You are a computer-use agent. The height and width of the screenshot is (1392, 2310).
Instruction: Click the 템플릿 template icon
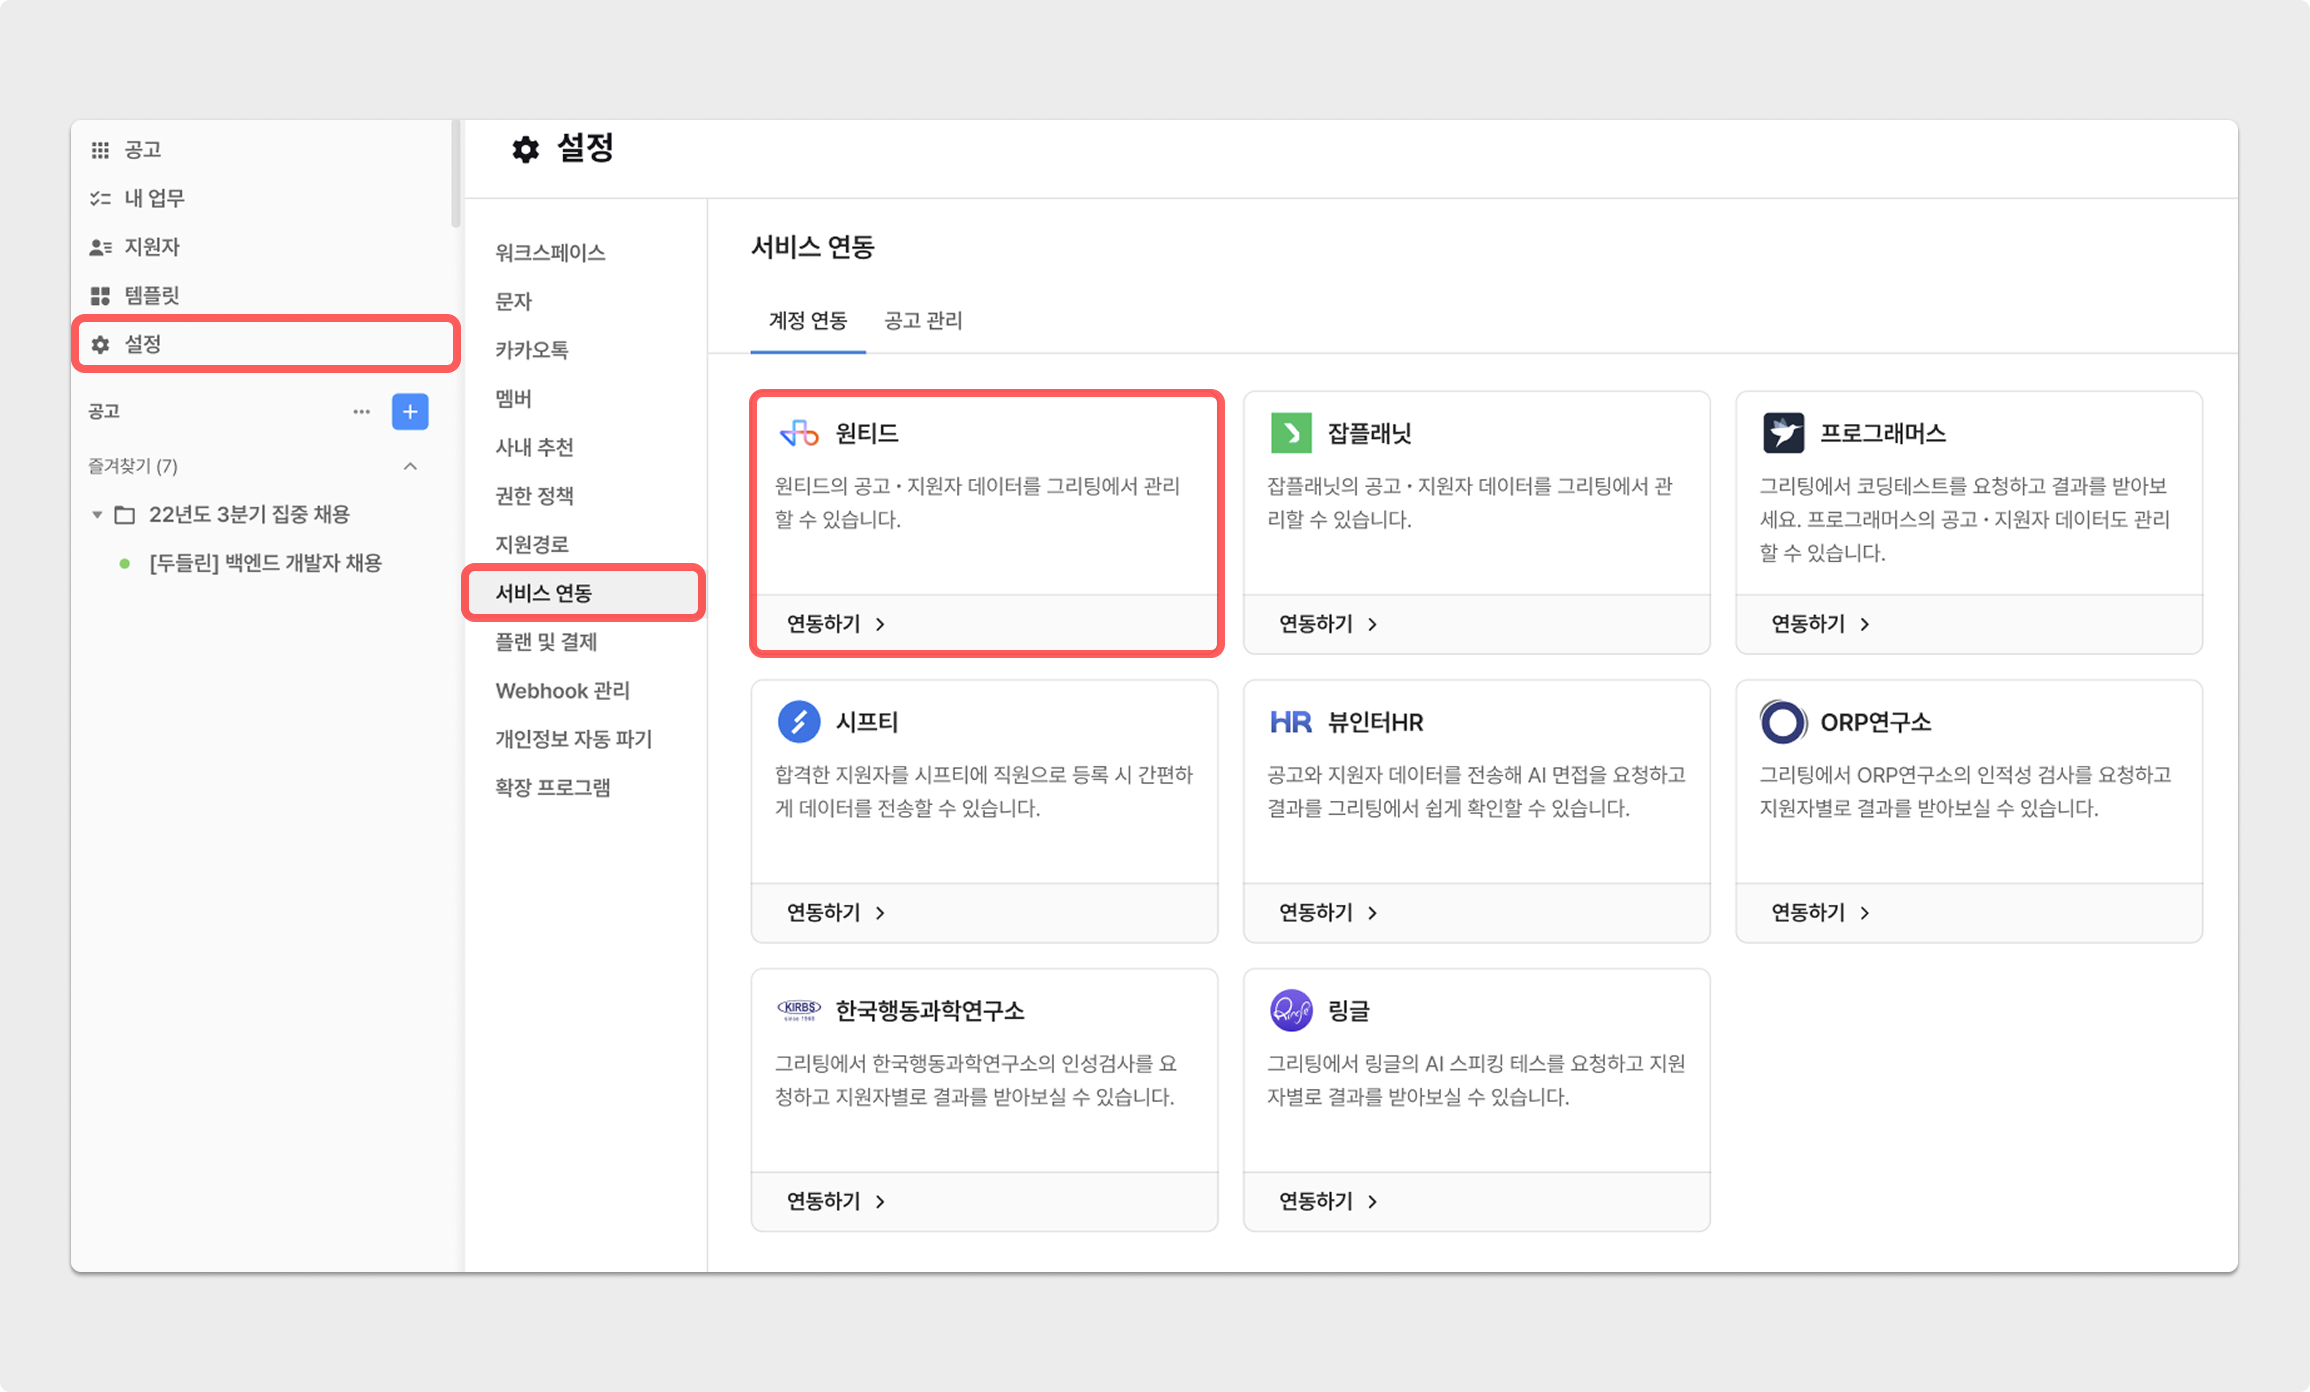click(x=100, y=296)
